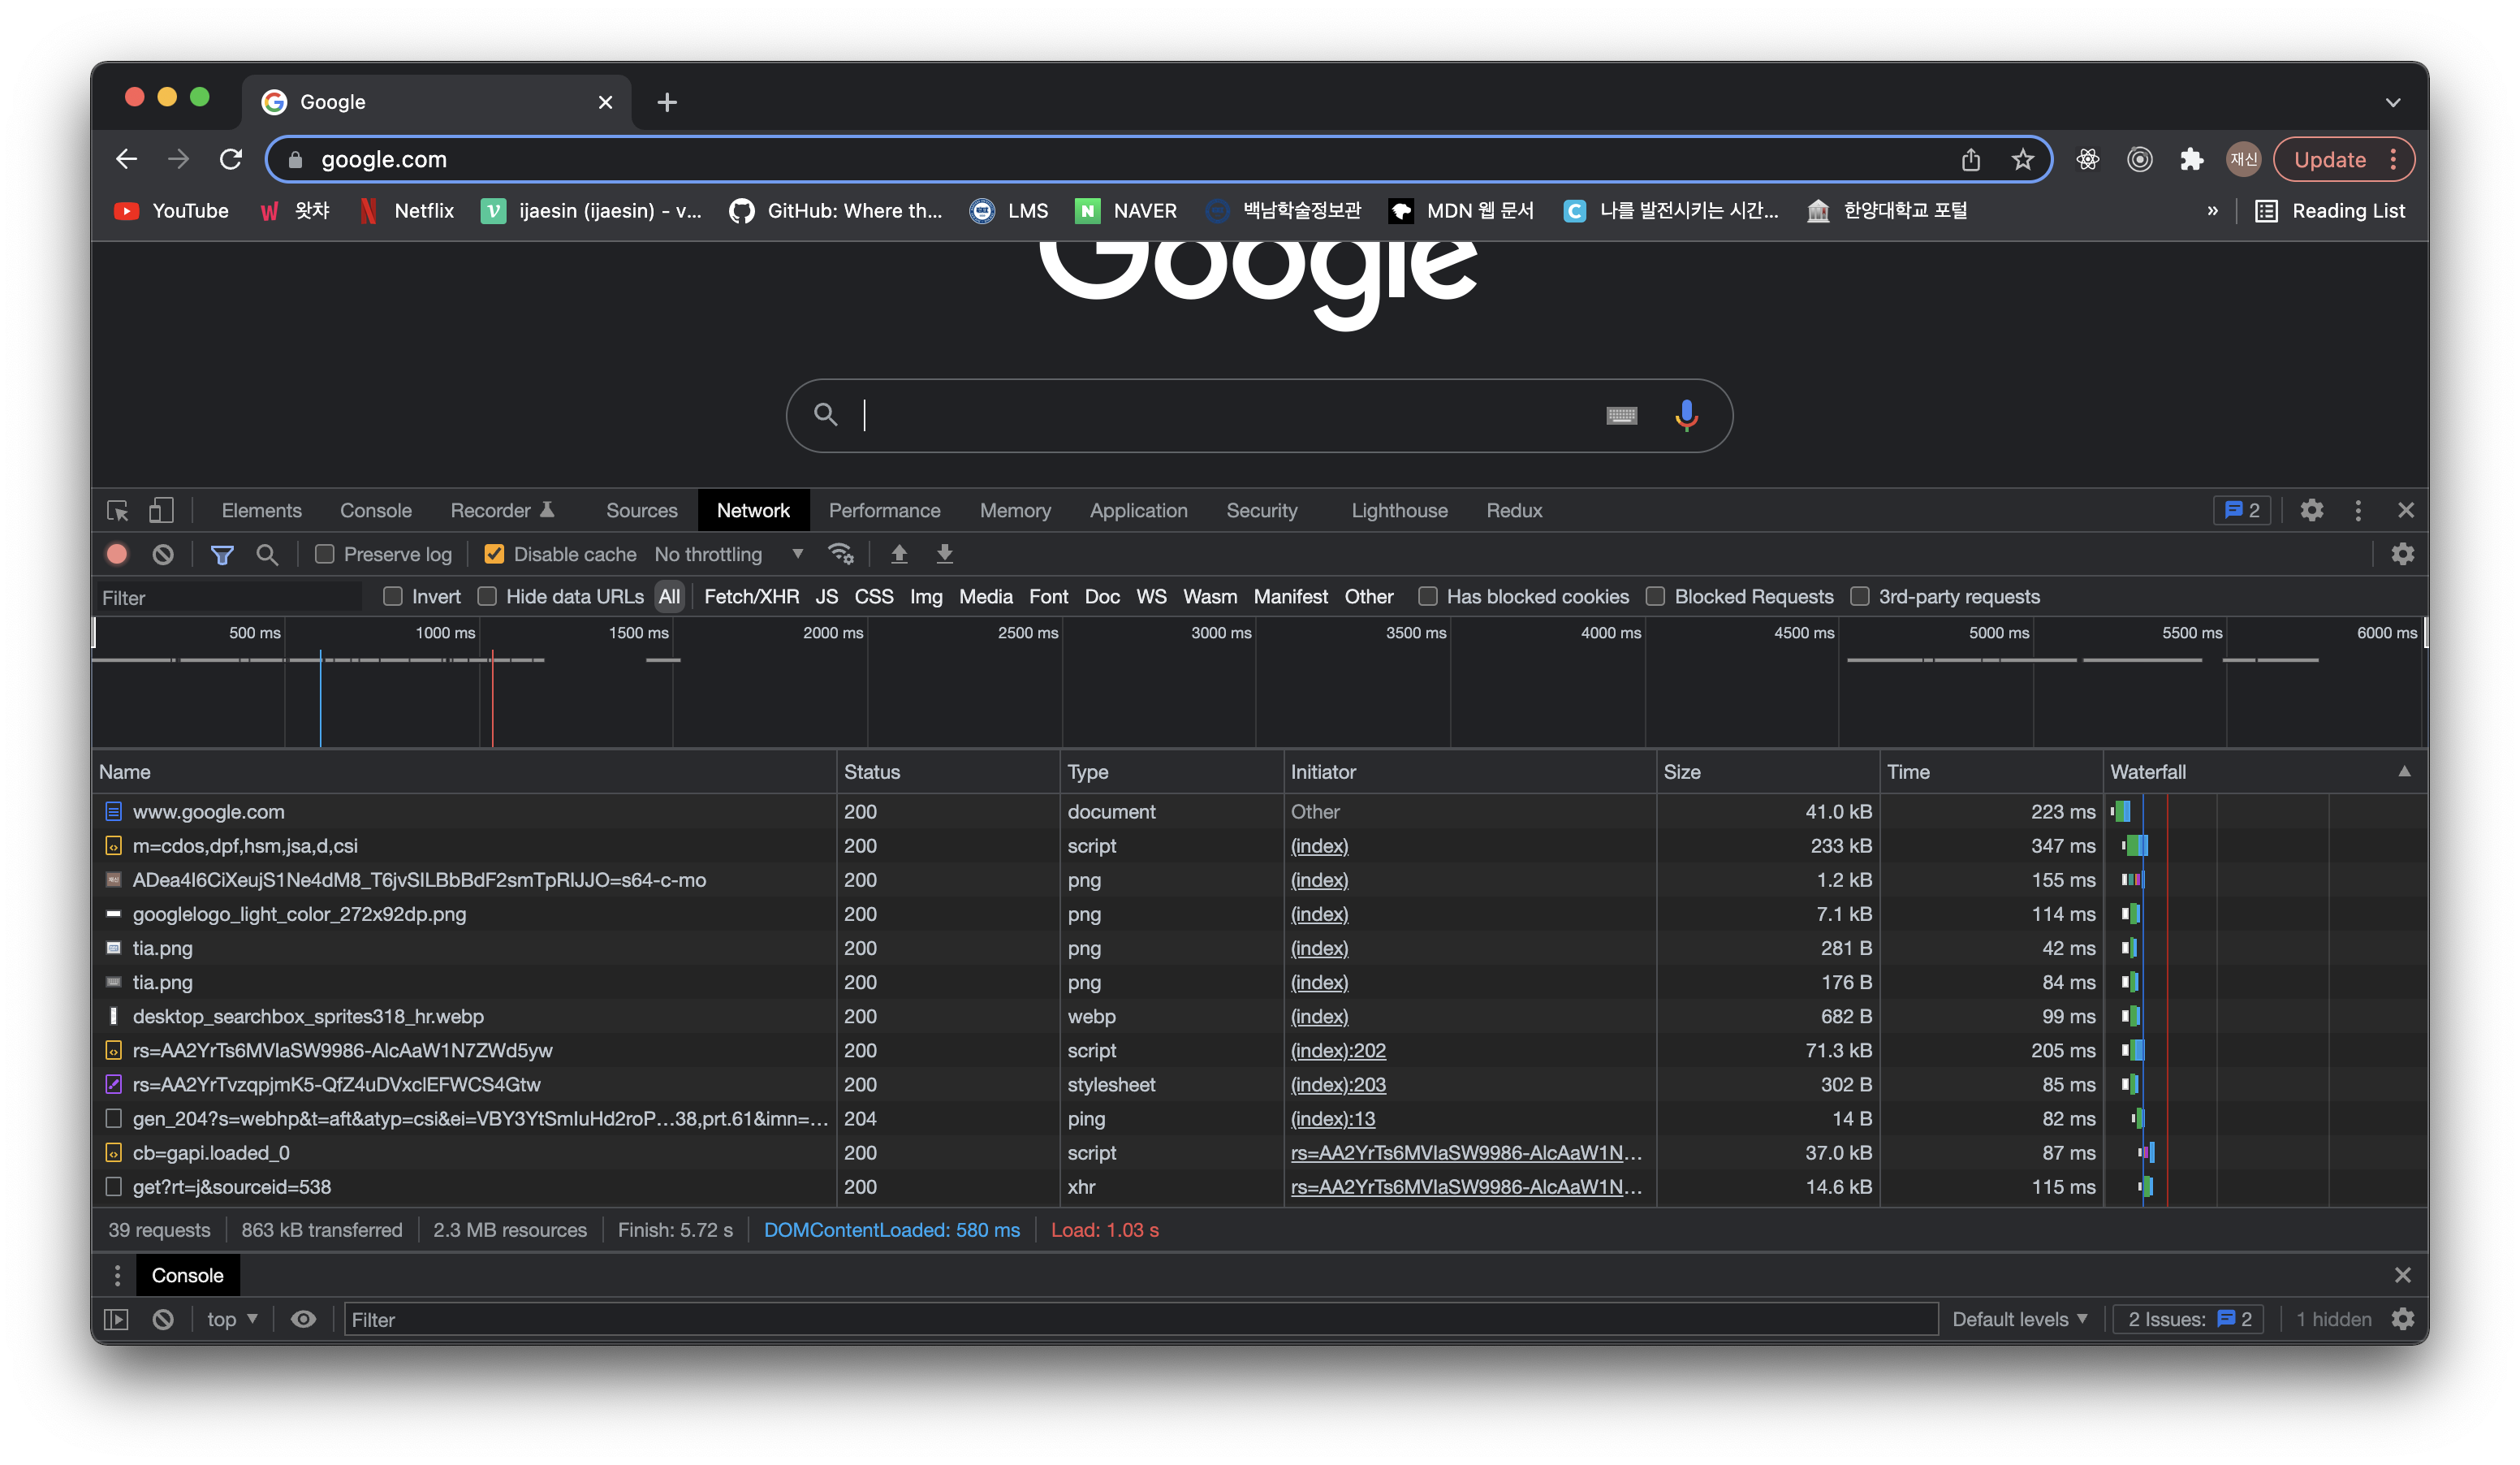The height and width of the screenshot is (1465, 2520).
Task: Check the Hide data URLs checkbox
Action: point(488,597)
